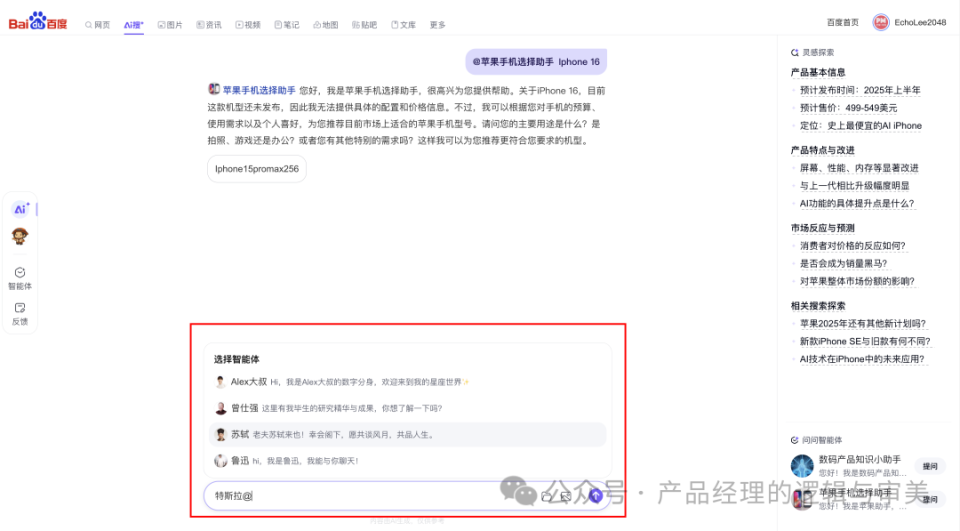The width and height of the screenshot is (960, 531).
Task: Click 提问 for 数码产品知识小助手
Action: point(929,467)
